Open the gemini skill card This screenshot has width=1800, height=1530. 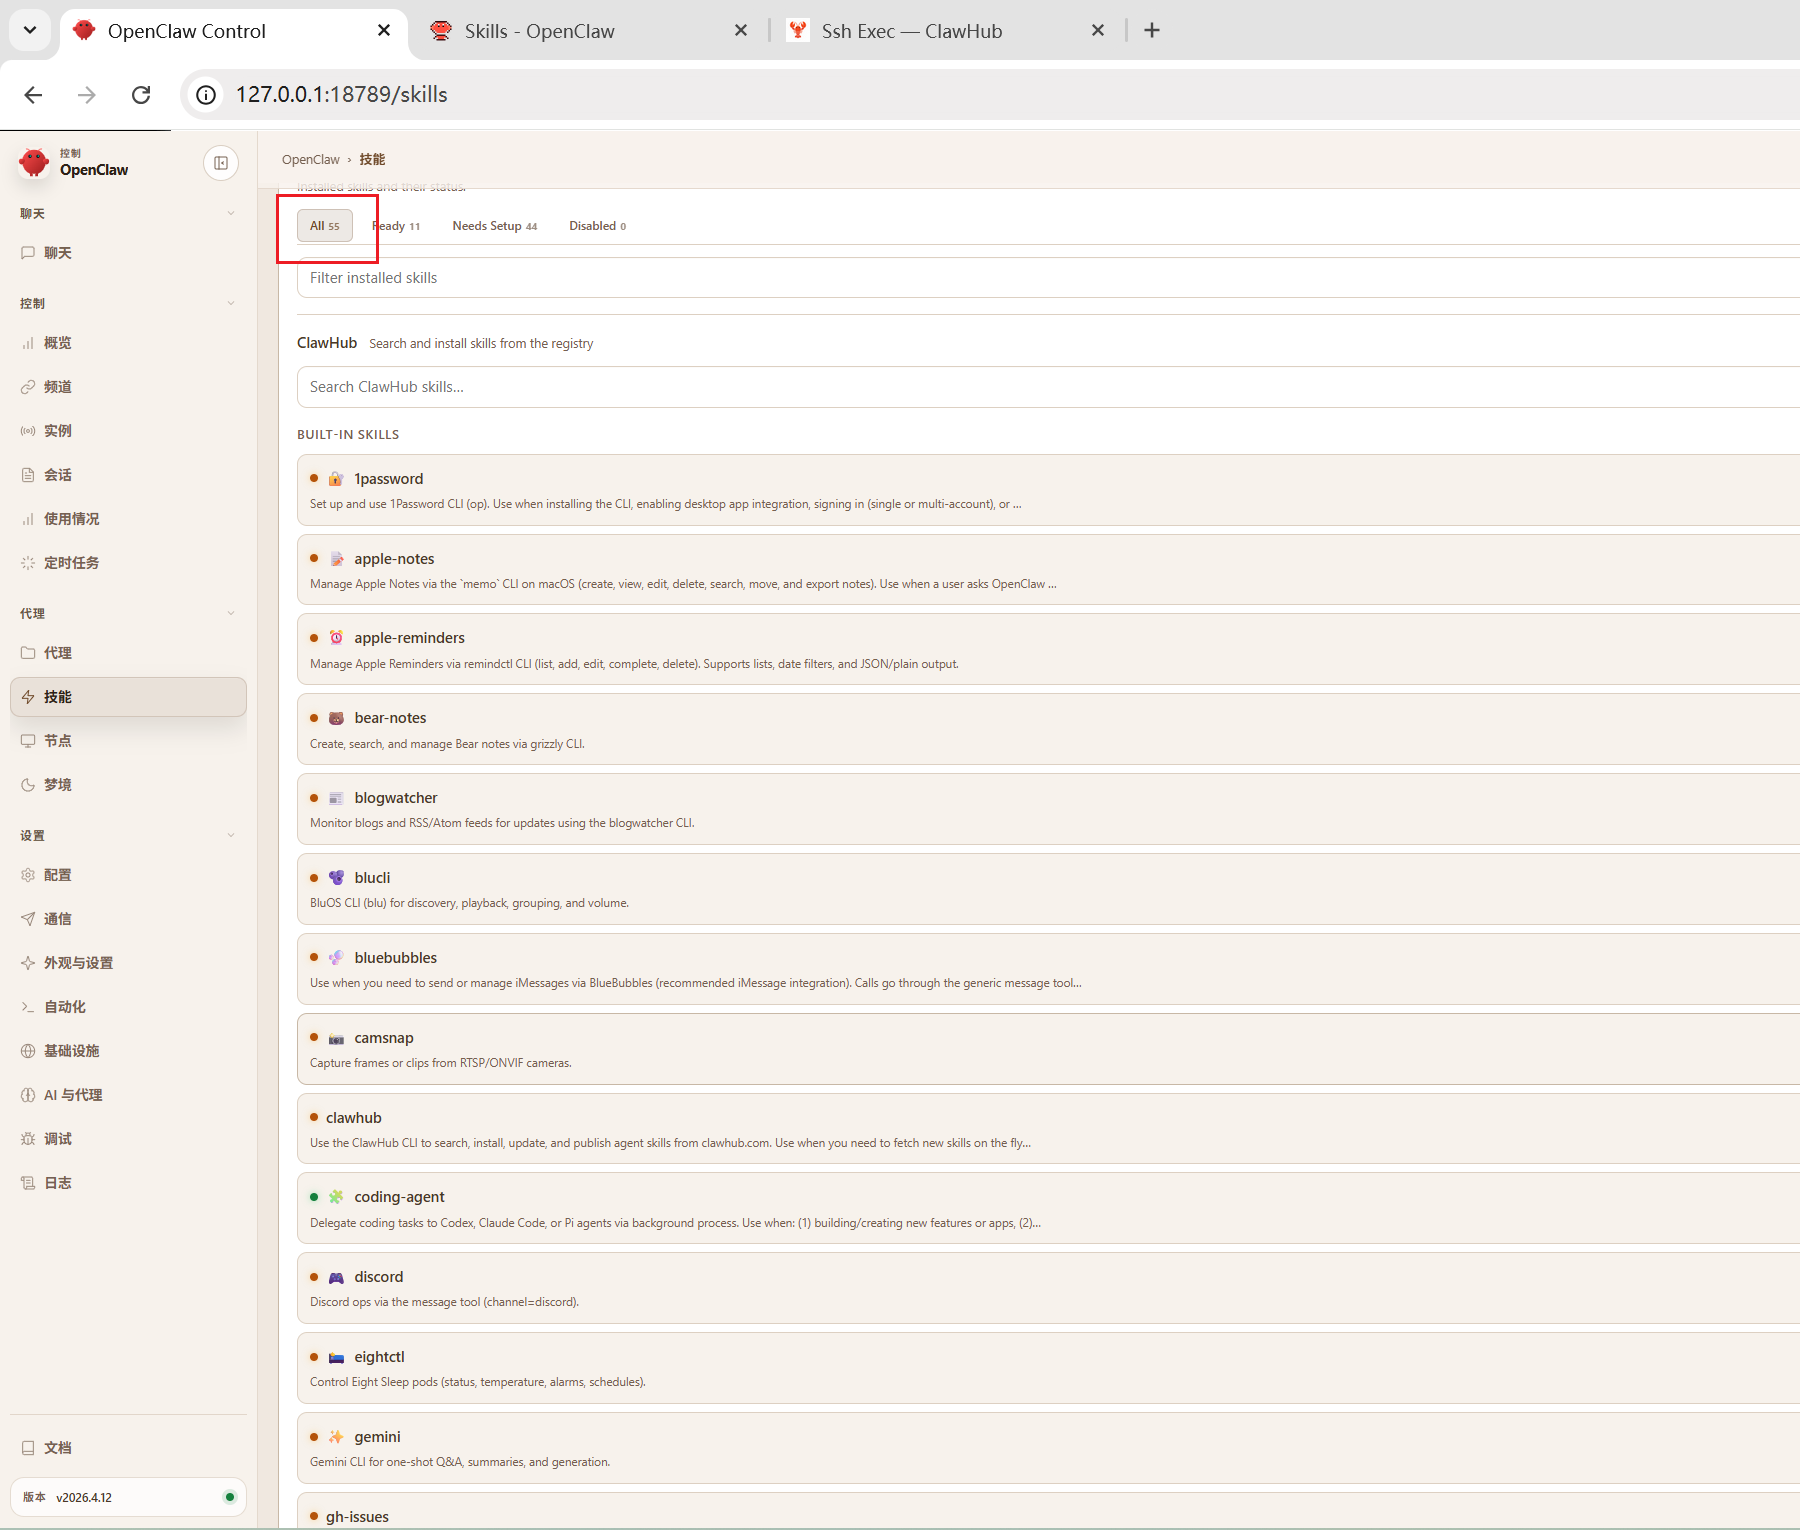coord(1048,1448)
